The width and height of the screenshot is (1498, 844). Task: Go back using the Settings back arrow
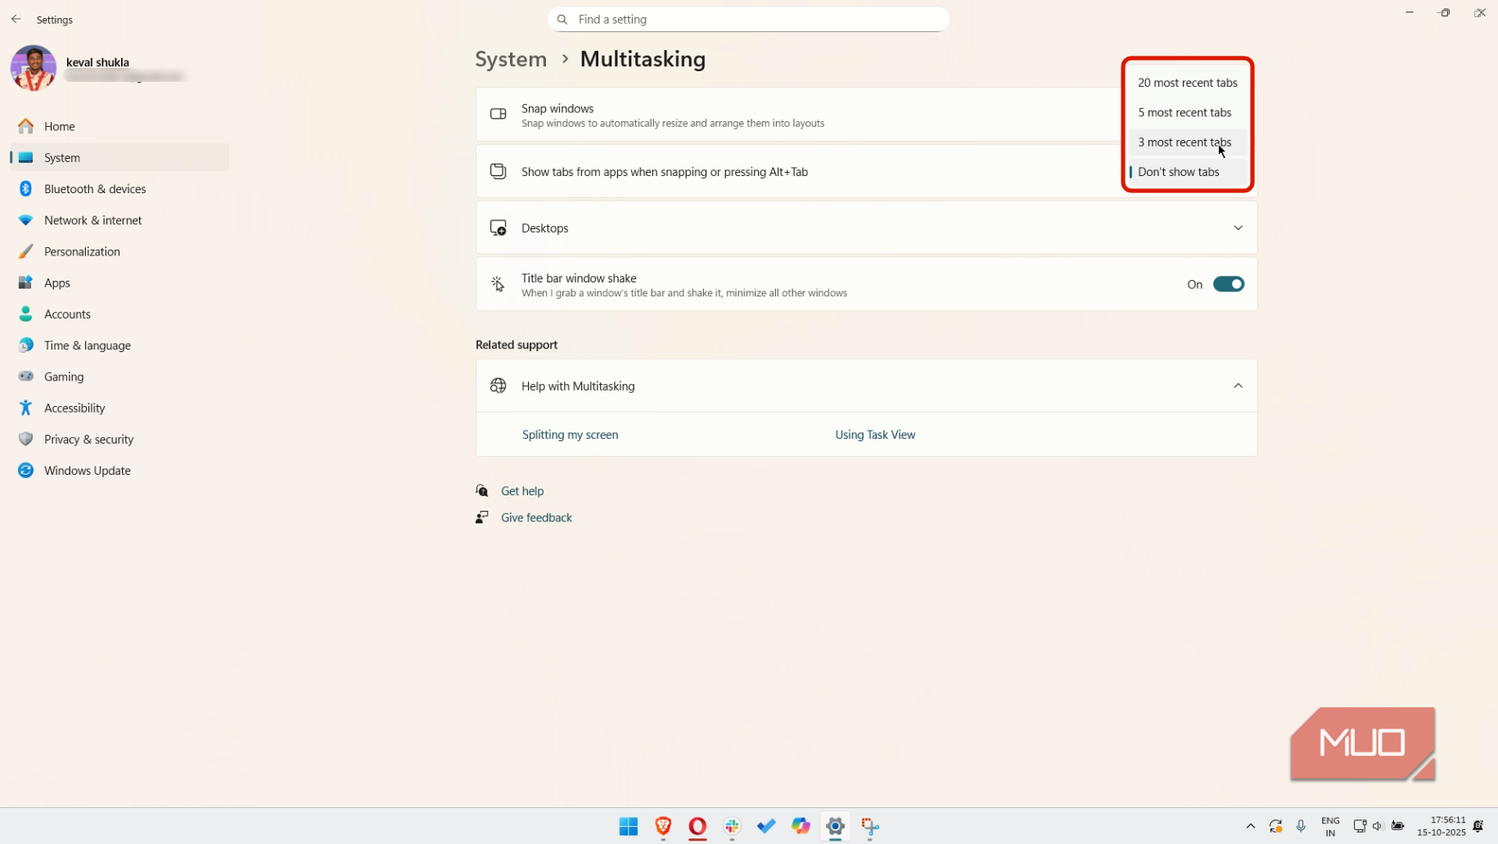[x=16, y=19]
